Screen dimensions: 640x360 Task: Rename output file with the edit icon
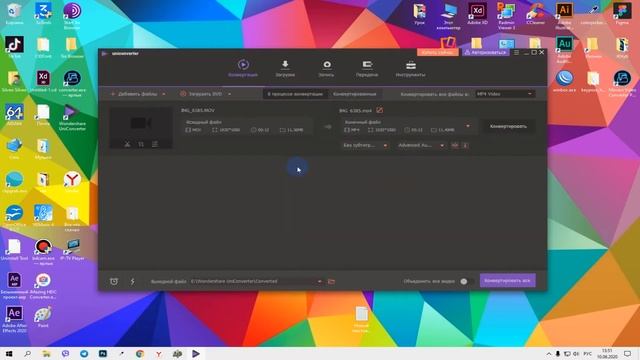[380, 110]
